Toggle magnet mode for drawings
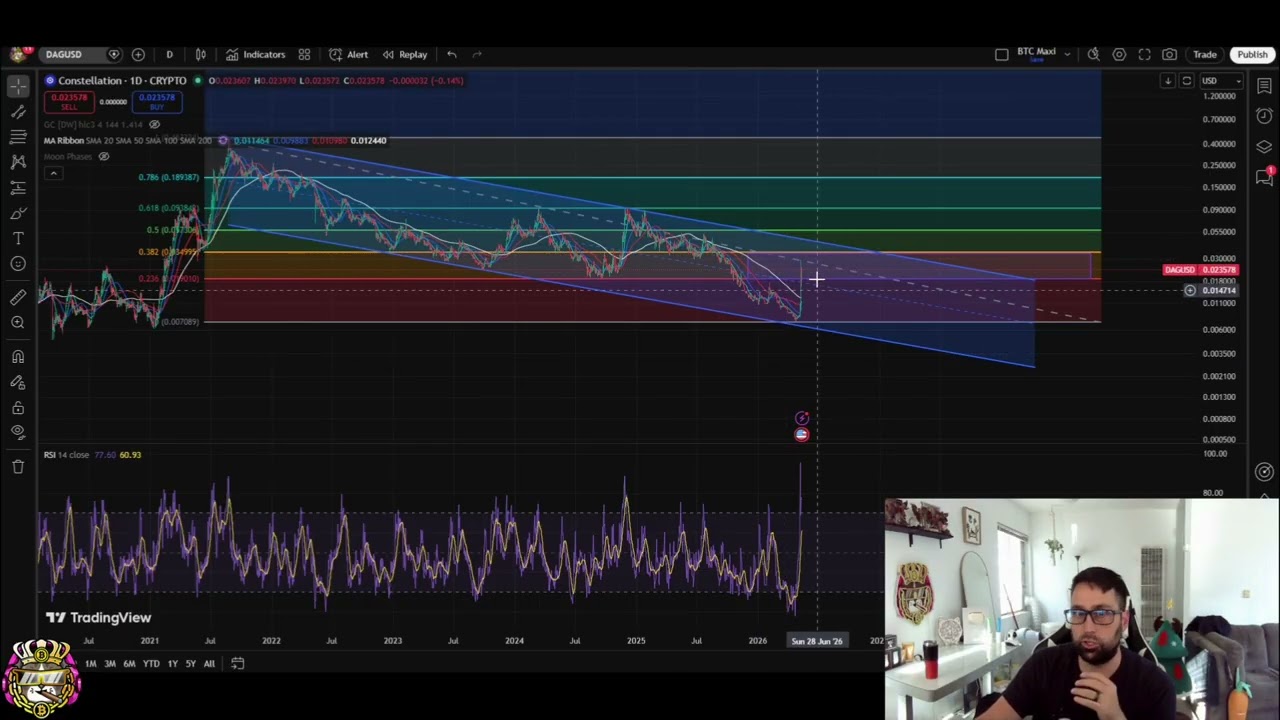This screenshot has width=1280, height=720. [x=18, y=357]
